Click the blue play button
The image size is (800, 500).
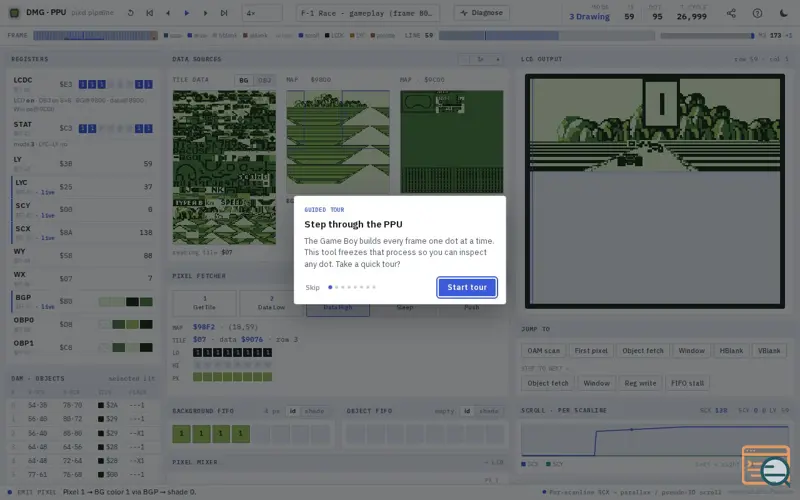pos(187,13)
